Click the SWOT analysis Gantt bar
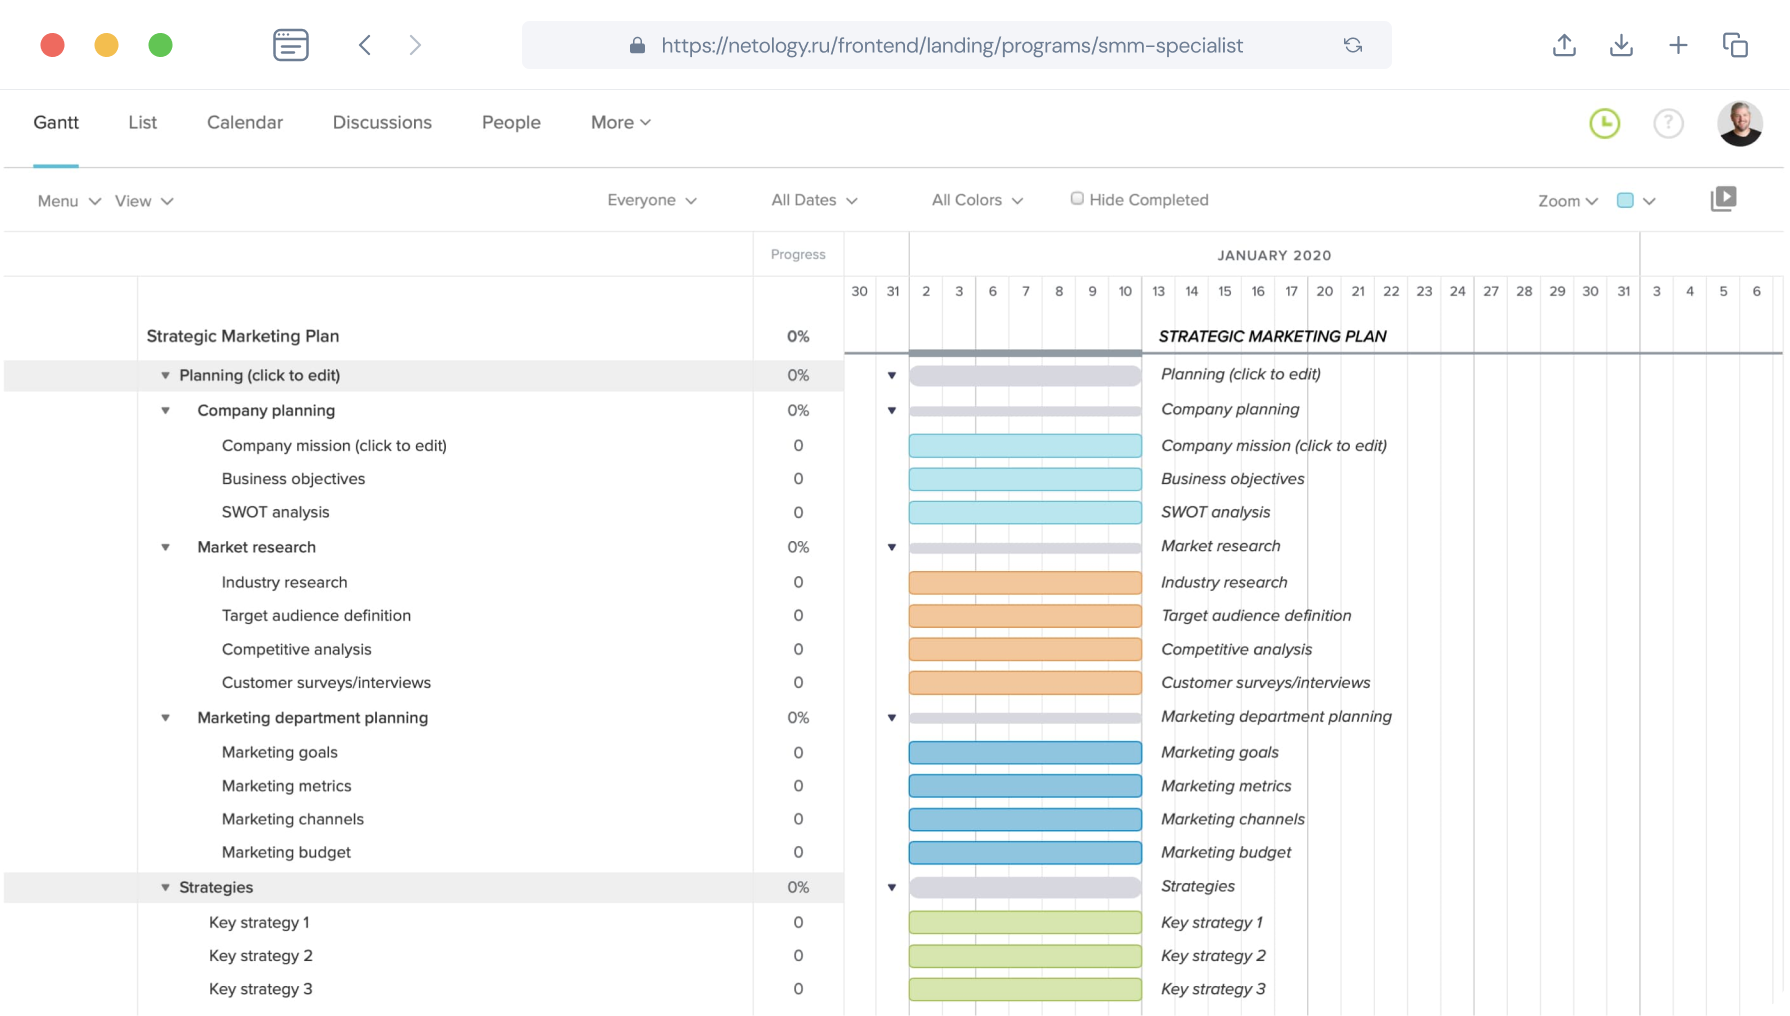Viewport: 1790px width, 1016px height. pos(1025,512)
